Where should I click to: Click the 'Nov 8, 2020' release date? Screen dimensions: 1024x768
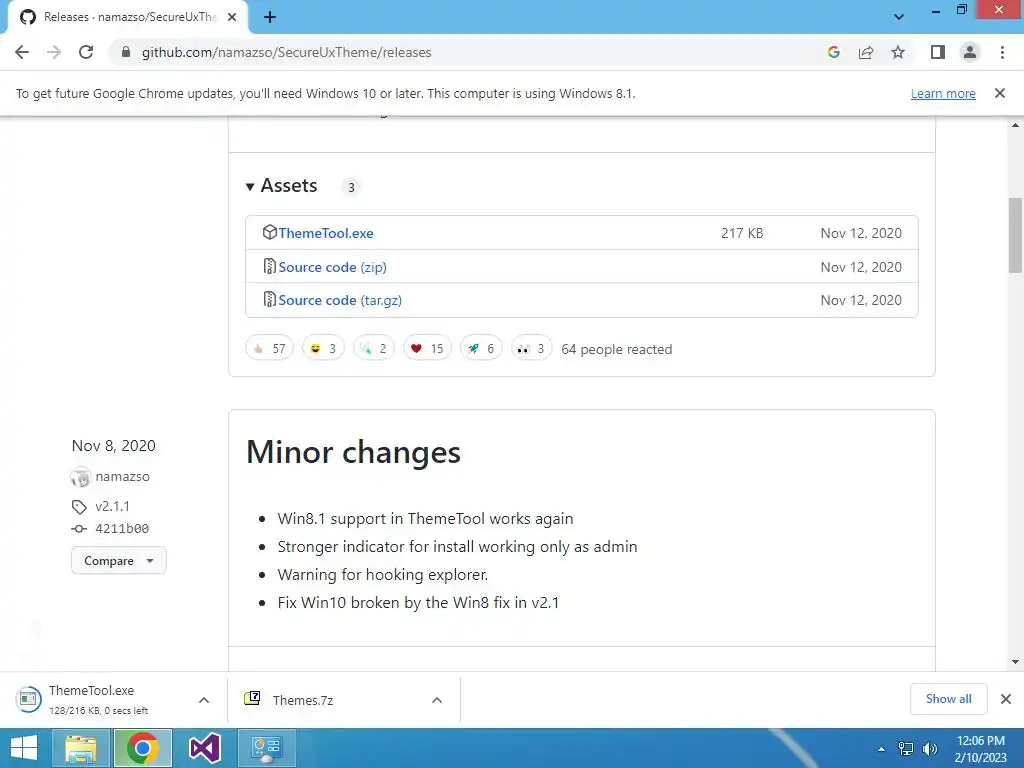(114, 445)
